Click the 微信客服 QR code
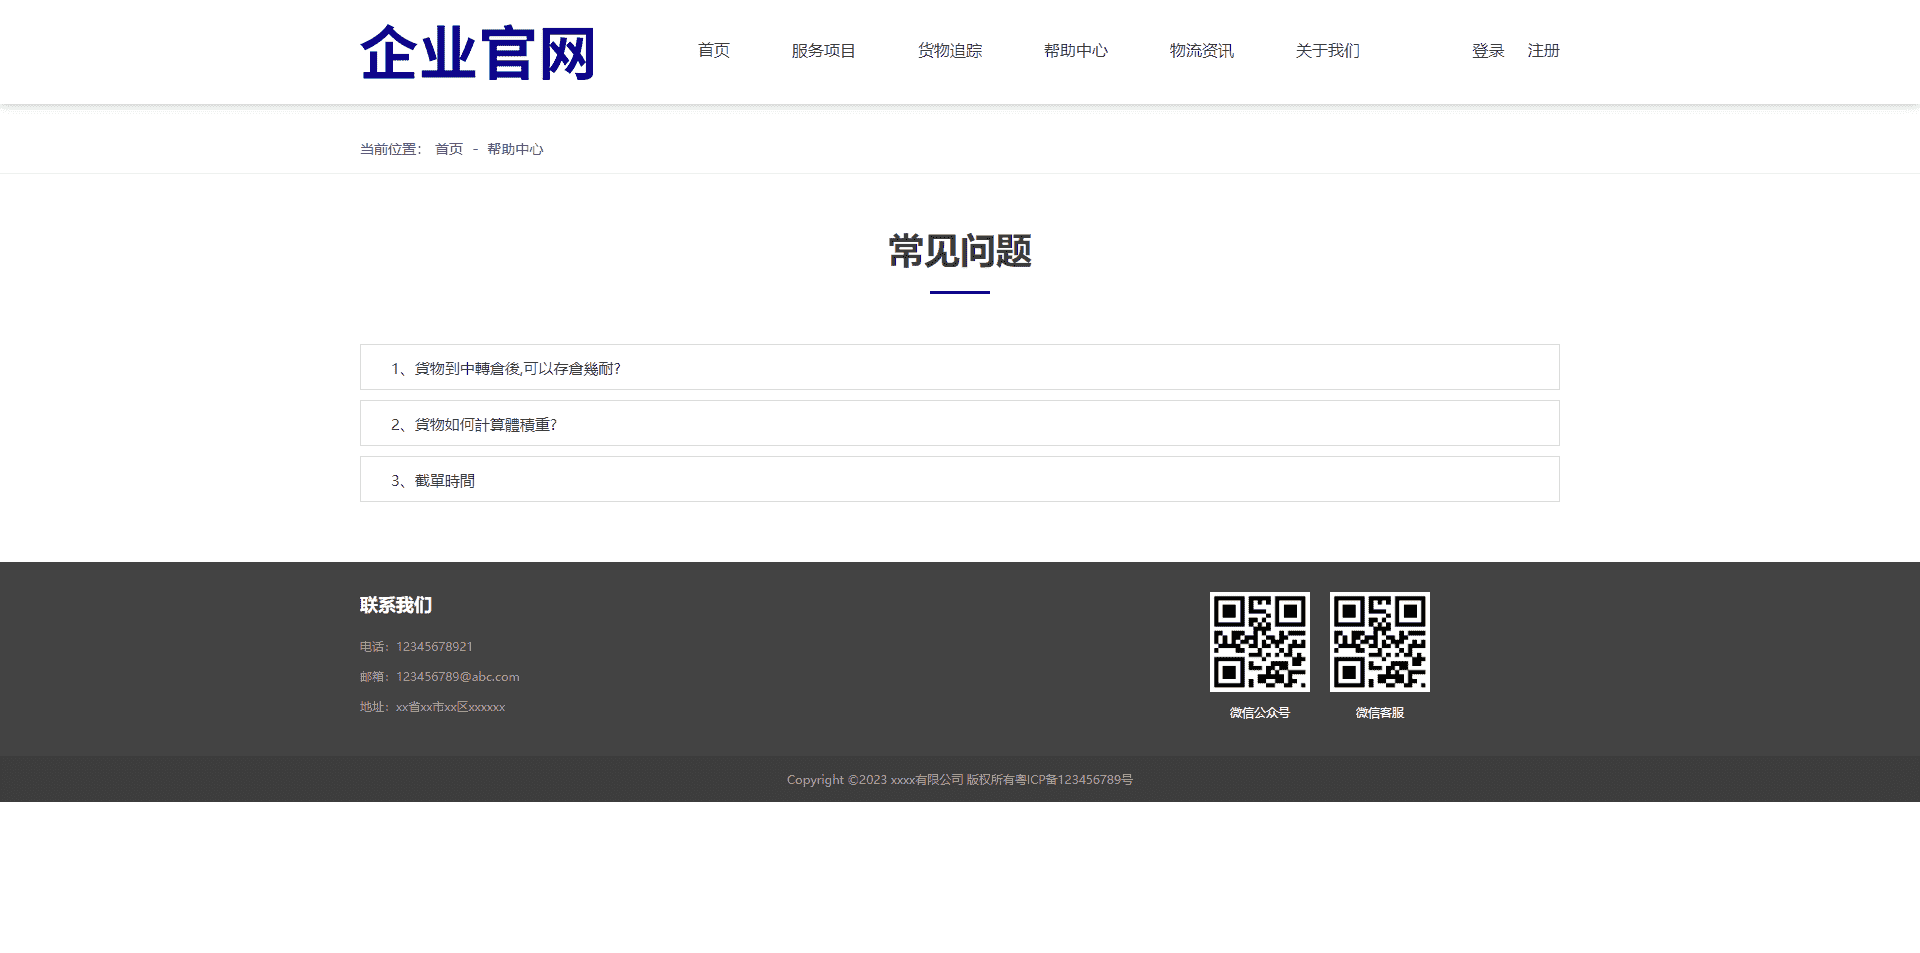The height and width of the screenshot is (953, 1920). click(x=1380, y=642)
